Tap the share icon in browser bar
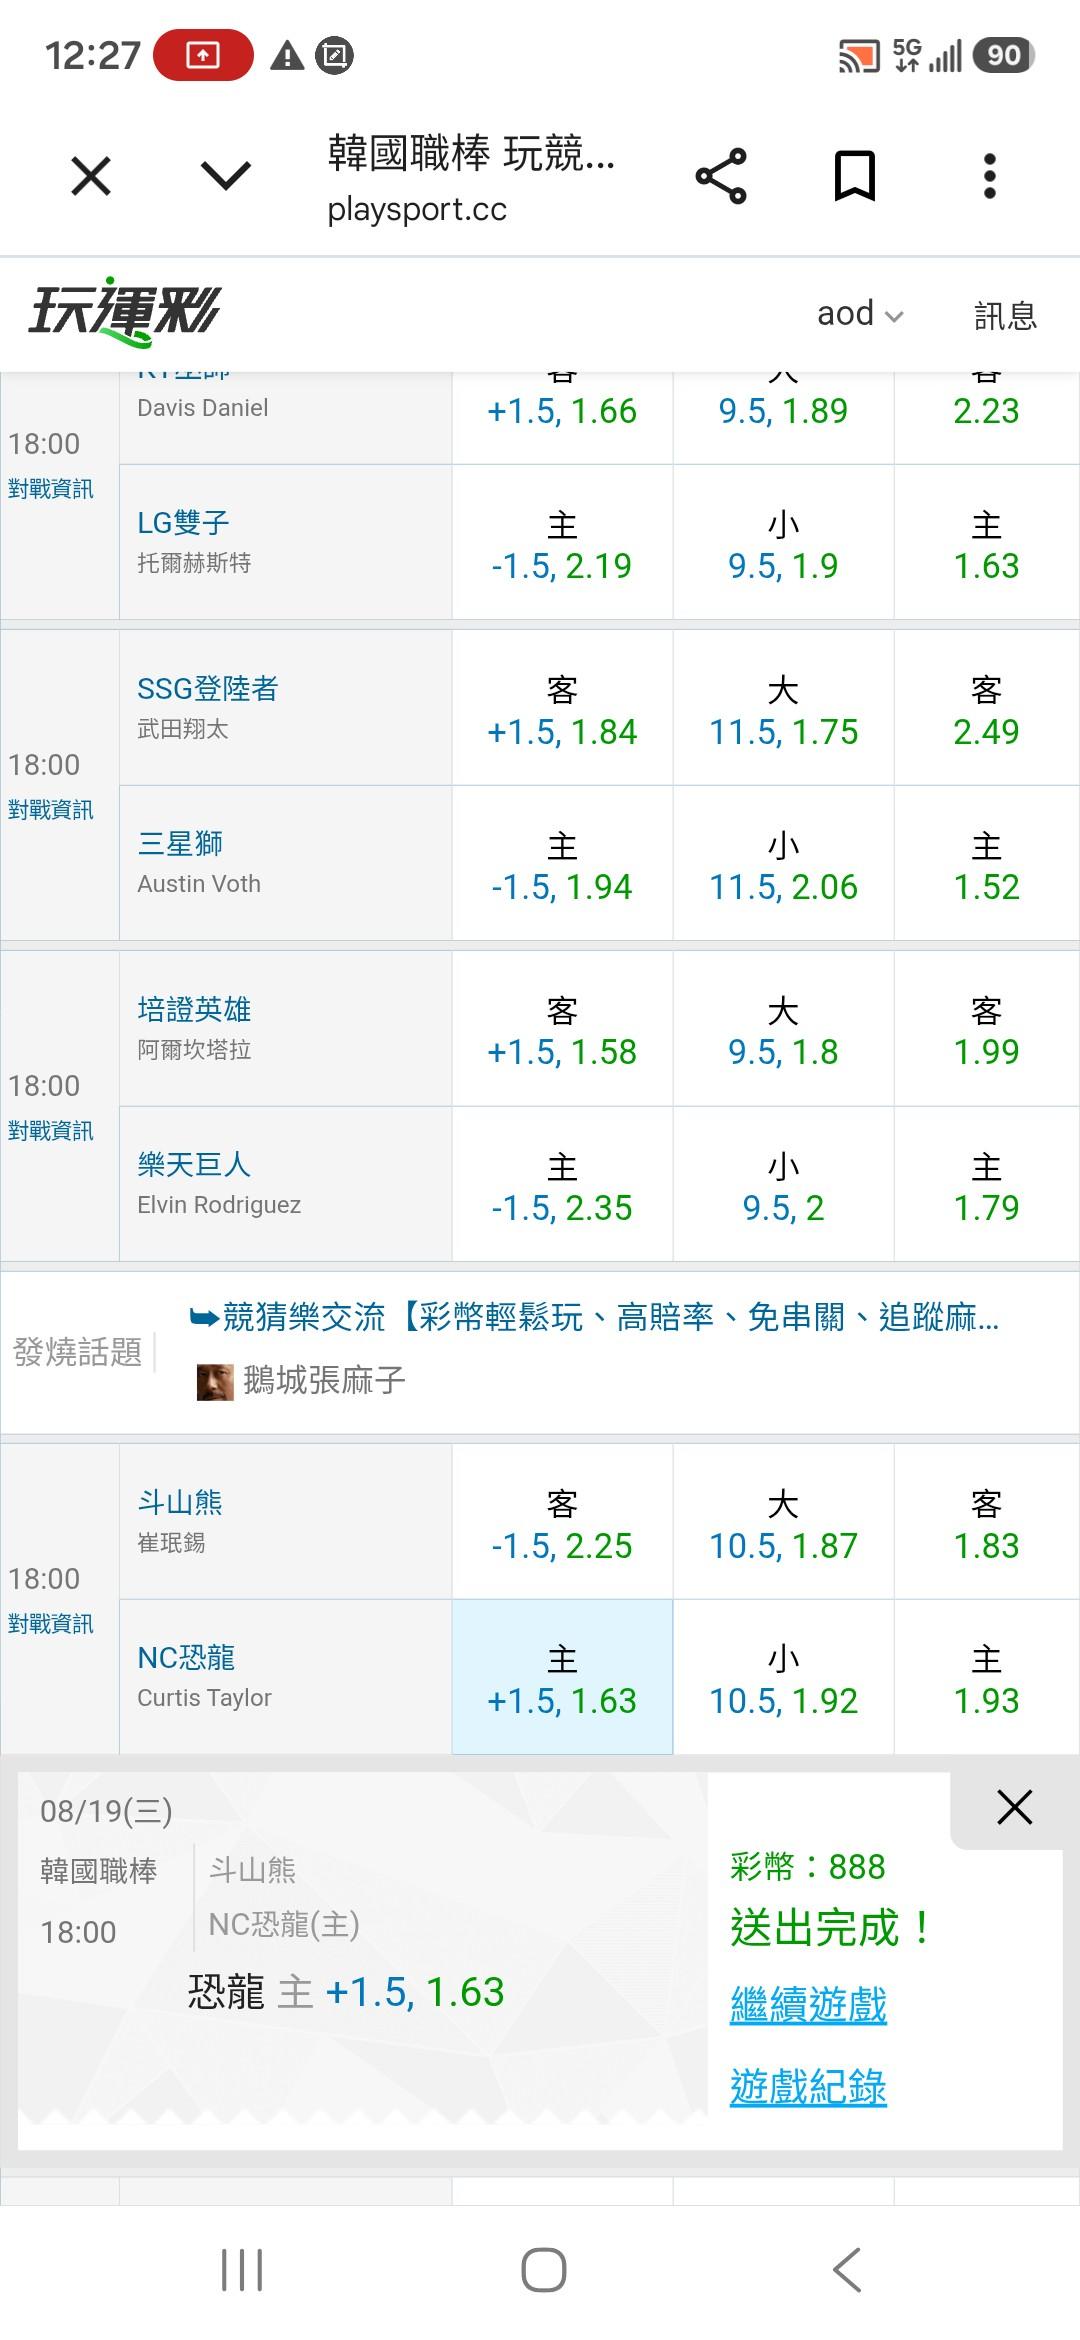 point(721,176)
